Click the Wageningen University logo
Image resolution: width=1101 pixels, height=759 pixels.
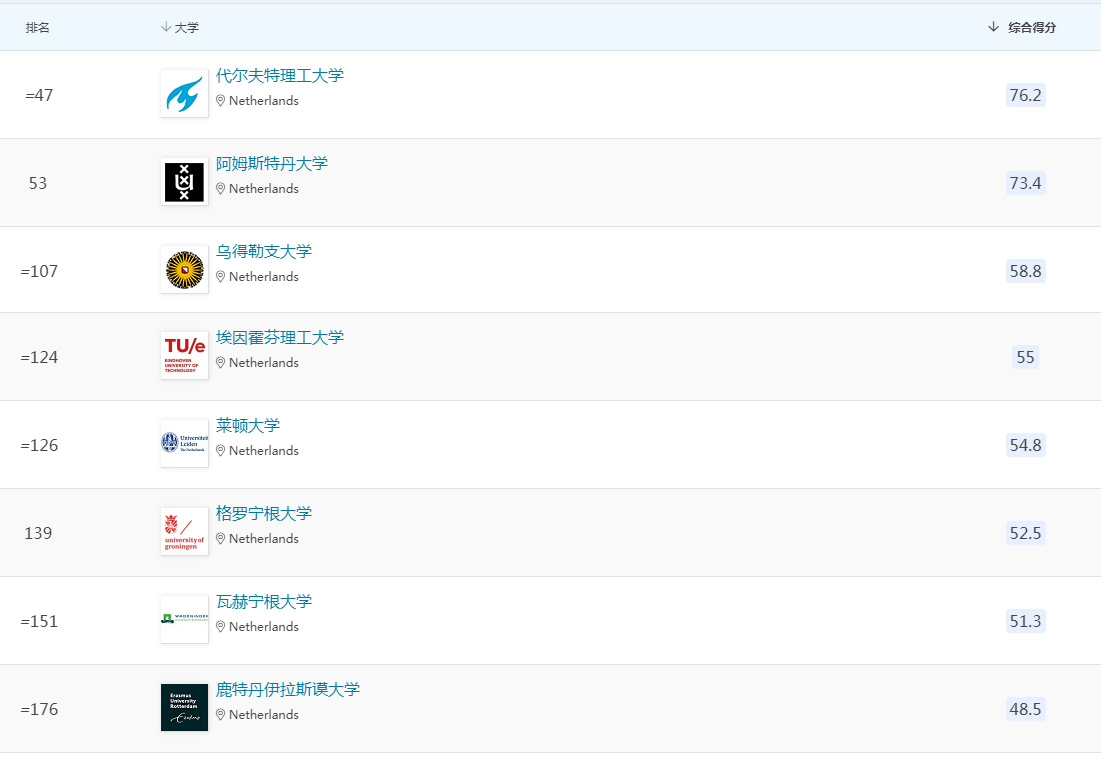coord(184,618)
